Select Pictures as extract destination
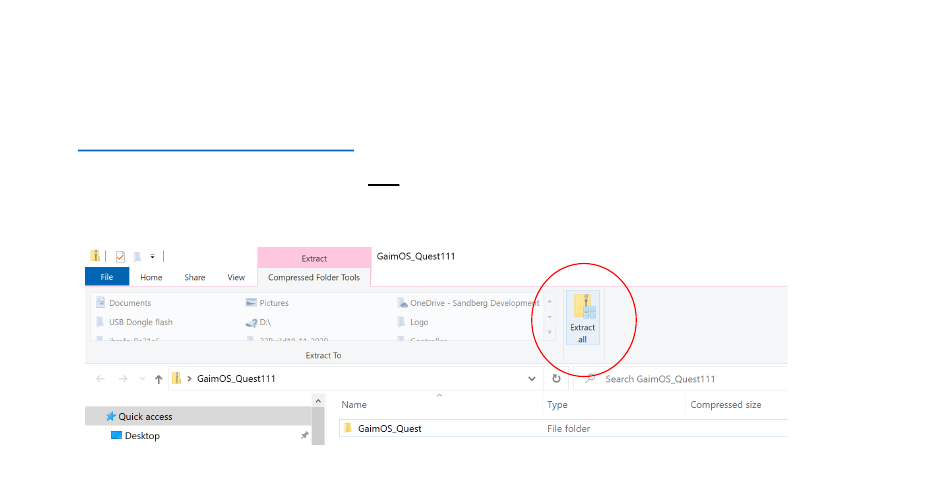This screenshot has width=950, height=477. point(268,303)
